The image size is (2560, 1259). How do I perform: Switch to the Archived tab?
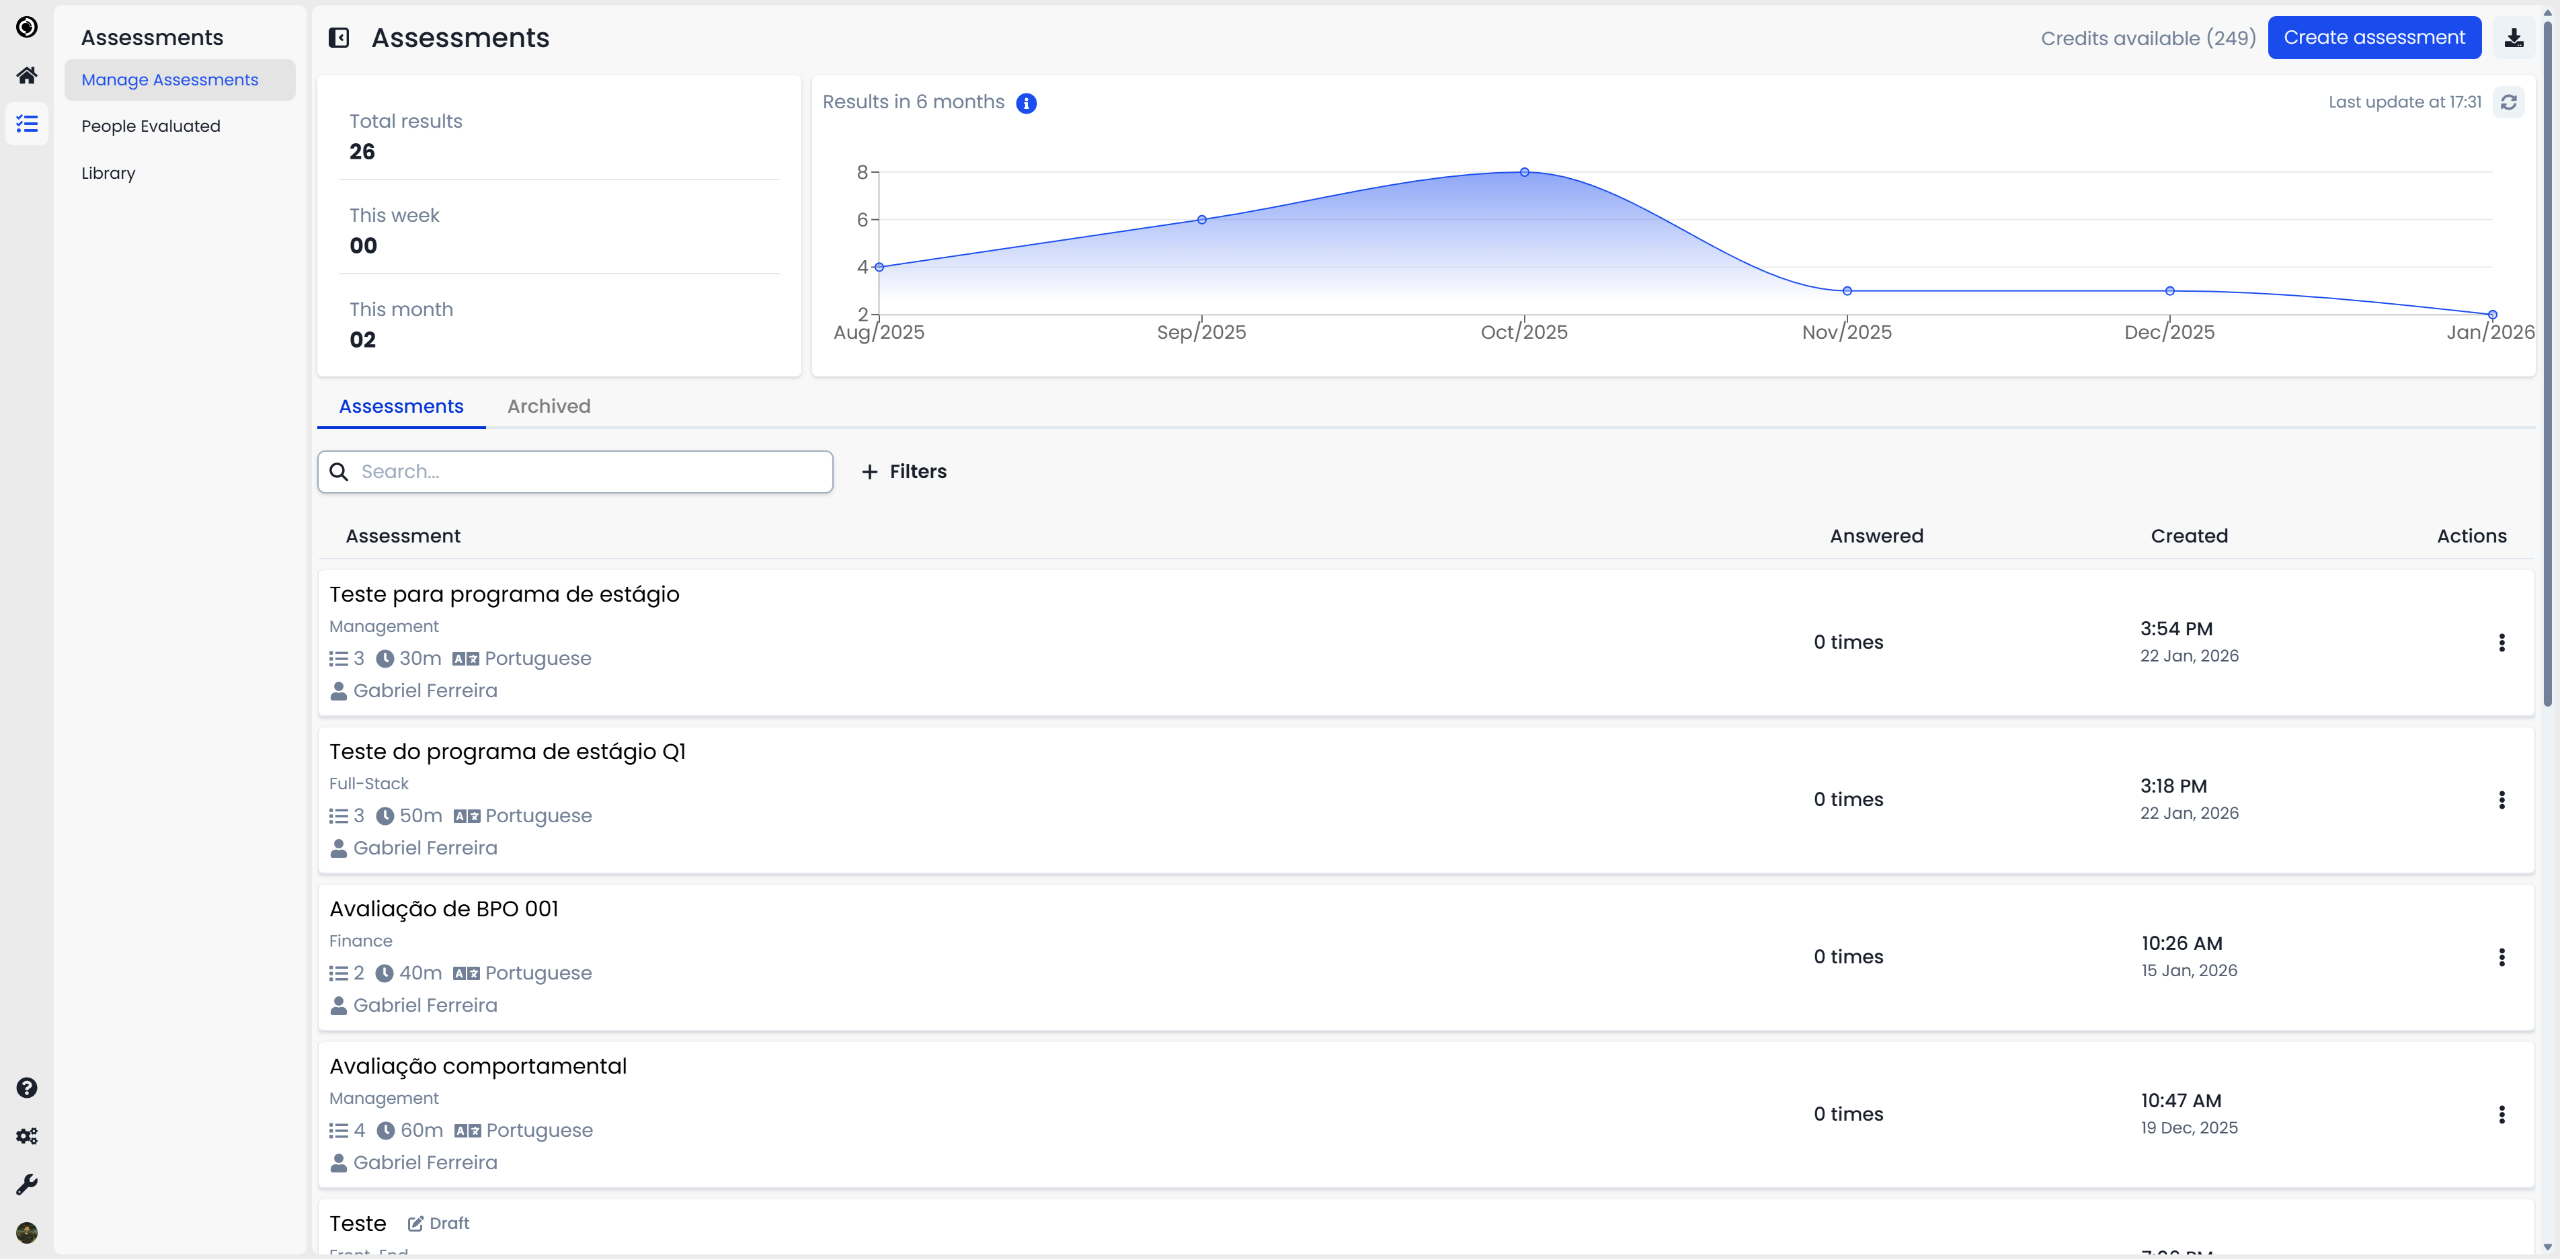click(x=548, y=406)
